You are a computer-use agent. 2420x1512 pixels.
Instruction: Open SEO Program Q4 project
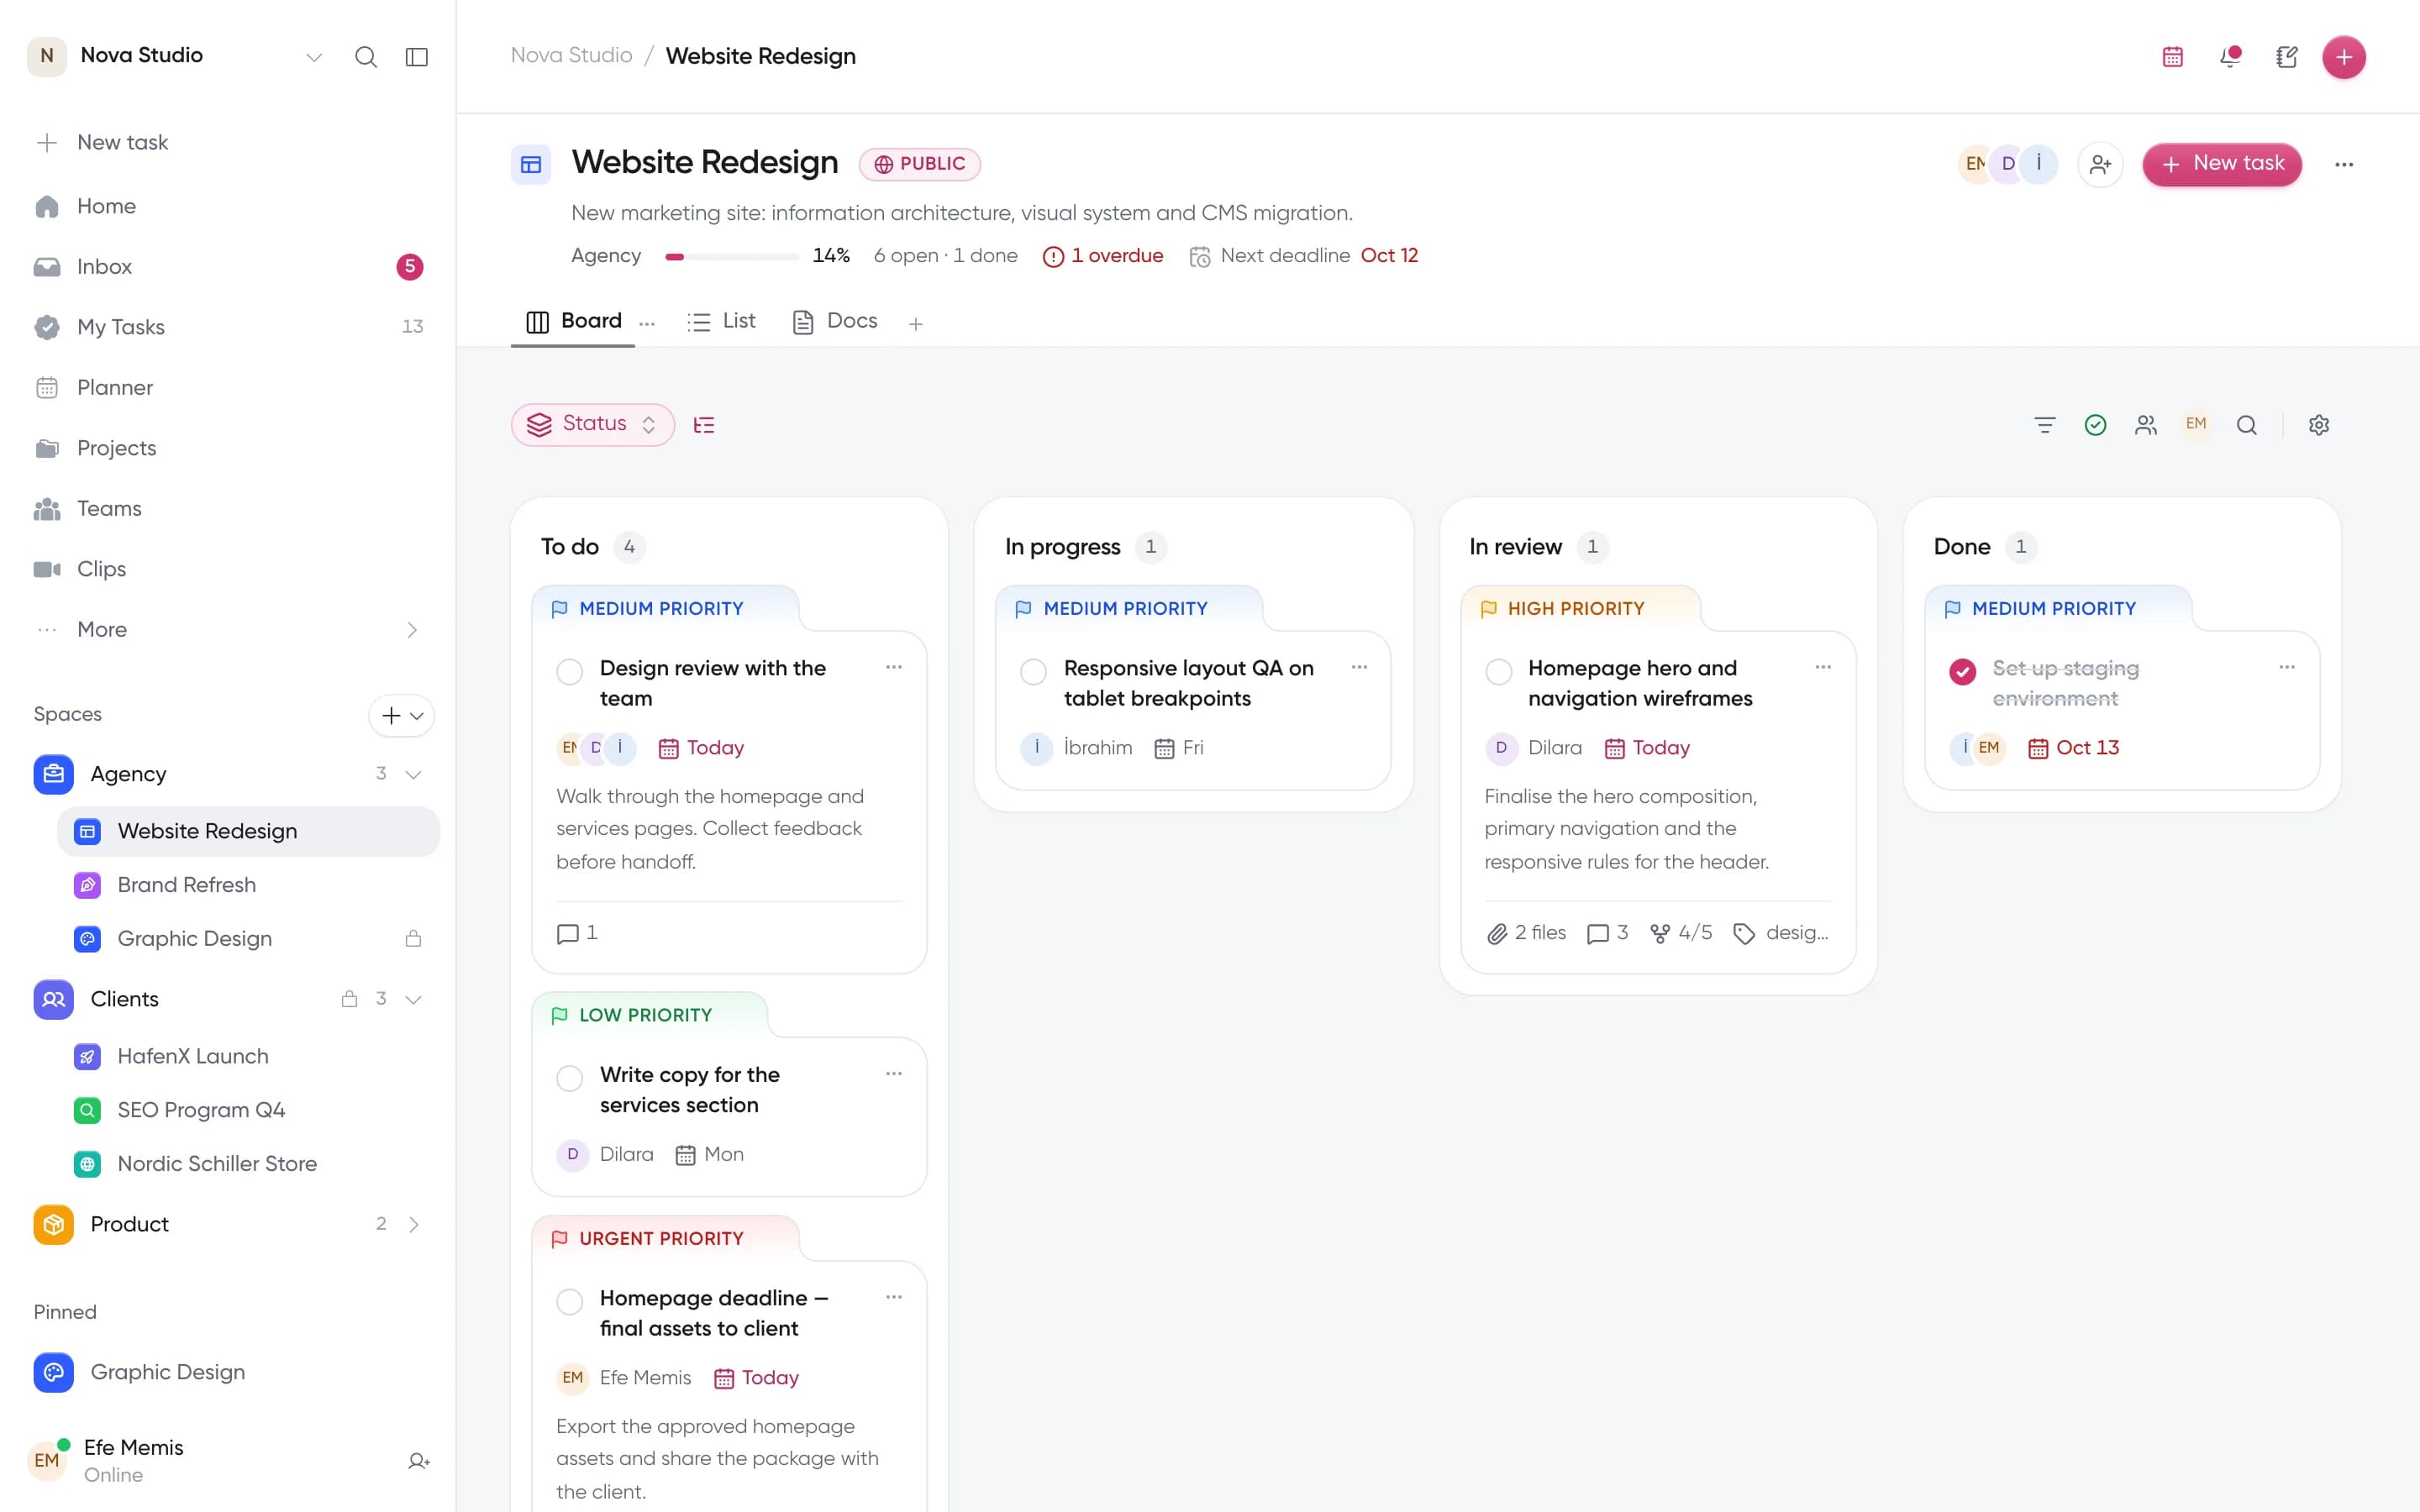(248, 1110)
